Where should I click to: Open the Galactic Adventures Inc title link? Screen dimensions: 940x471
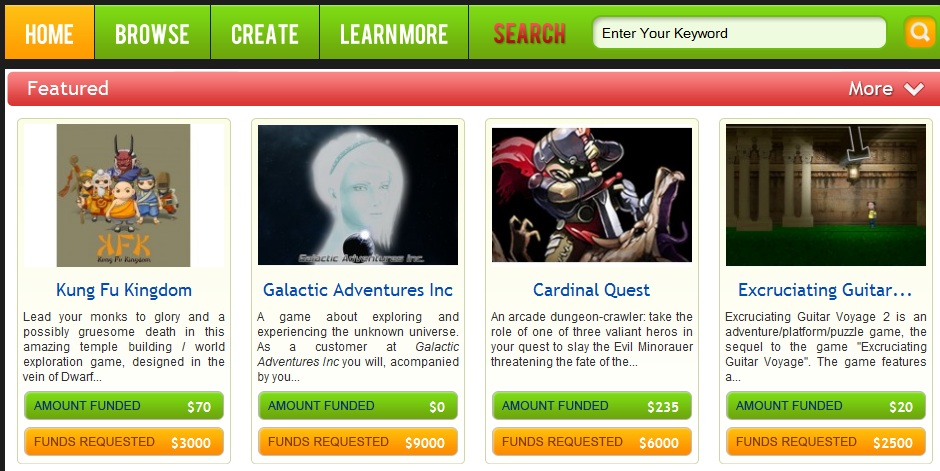pos(358,290)
